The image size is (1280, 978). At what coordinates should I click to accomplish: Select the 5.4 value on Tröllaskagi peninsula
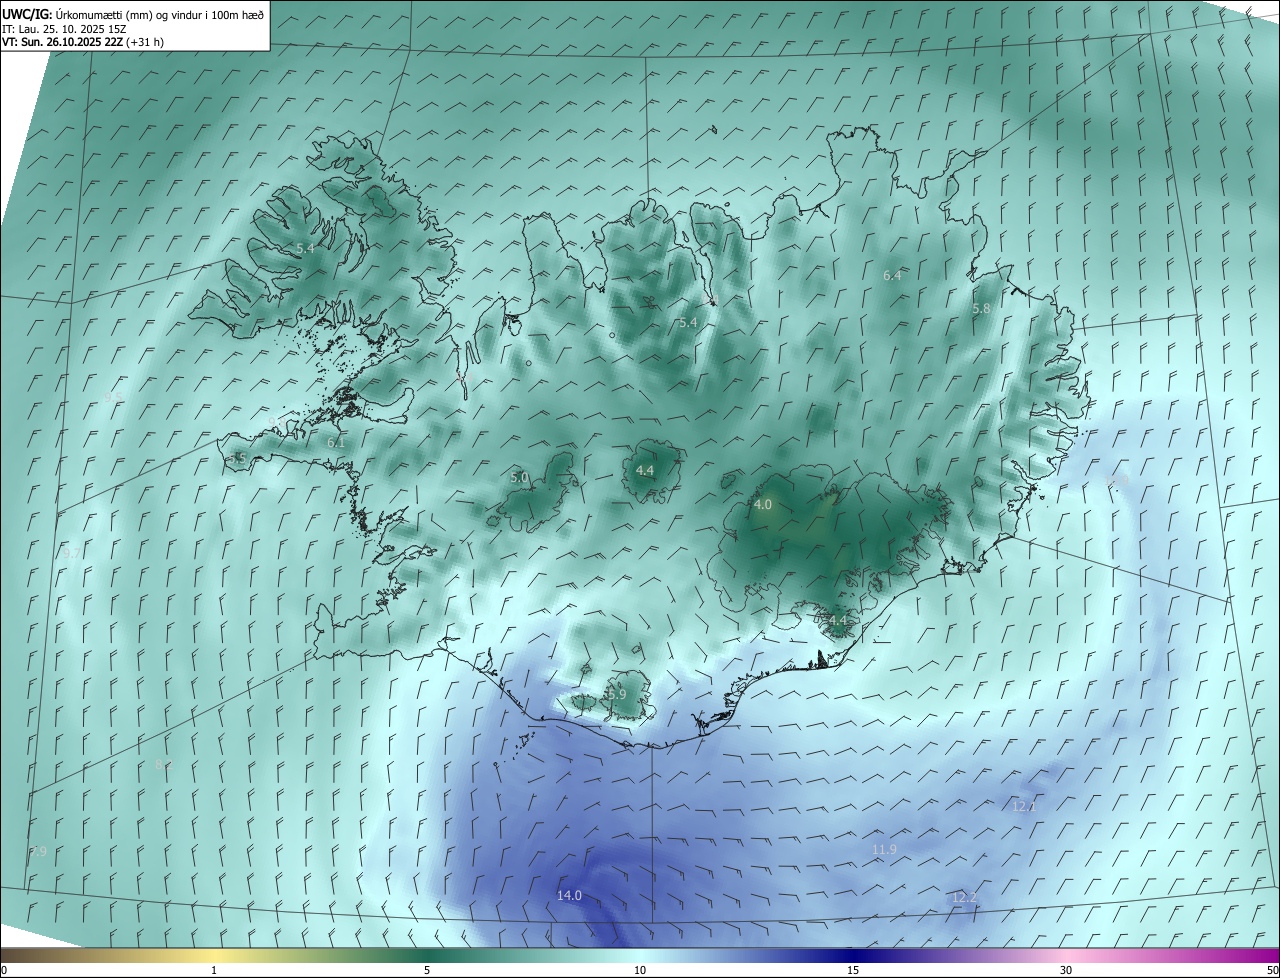point(688,323)
